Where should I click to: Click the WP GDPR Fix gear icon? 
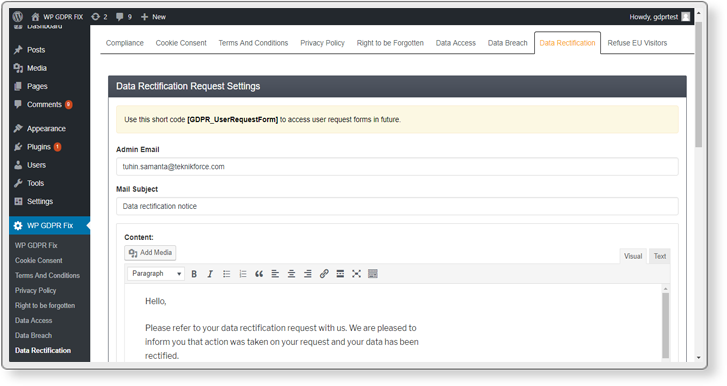[18, 226]
